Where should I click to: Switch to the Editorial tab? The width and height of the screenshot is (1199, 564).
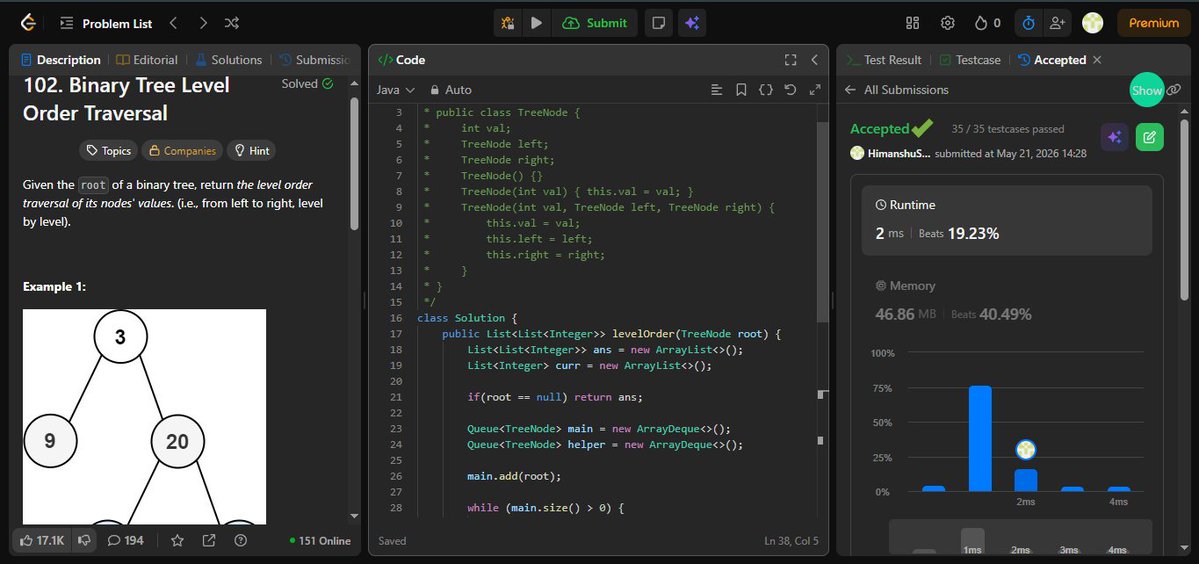pyautogui.click(x=147, y=60)
